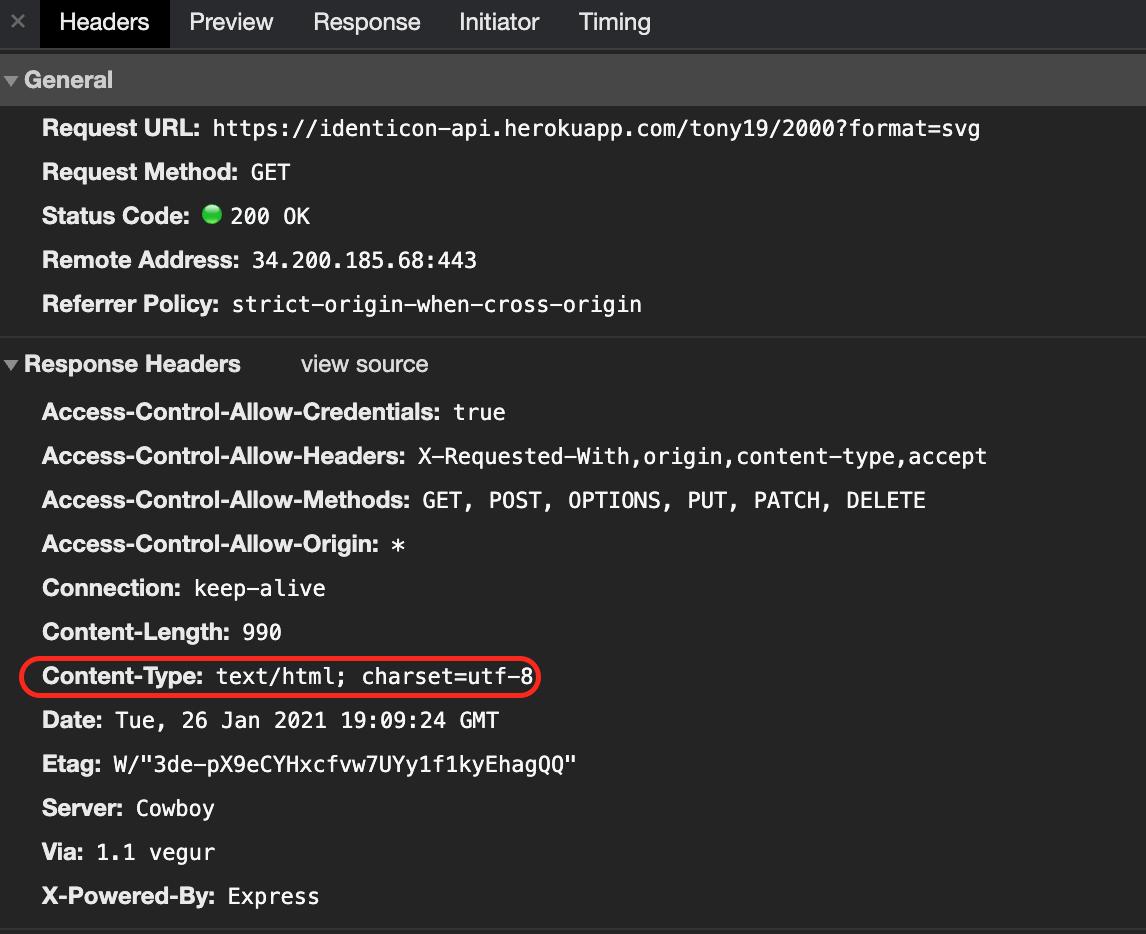
Task: Click the Response Headers triangle icon
Action: coord(11,365)
